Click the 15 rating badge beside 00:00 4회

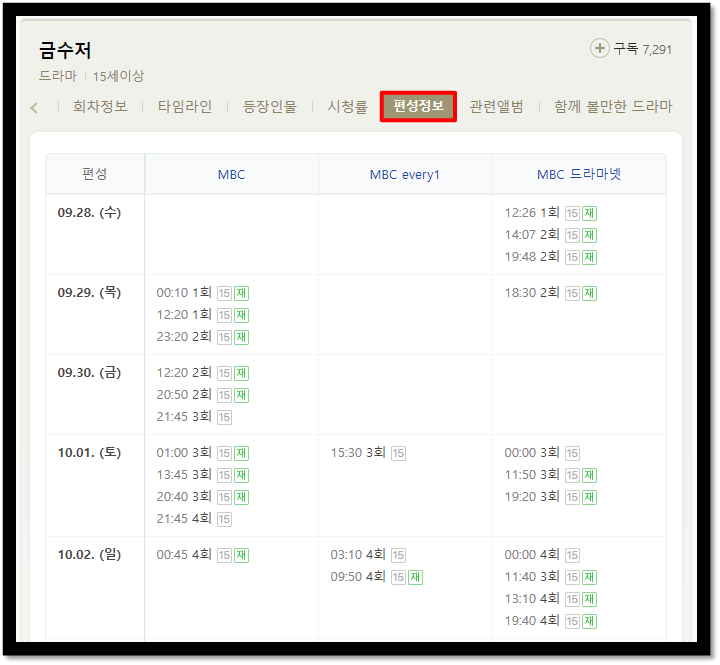[x=572, y=555]
